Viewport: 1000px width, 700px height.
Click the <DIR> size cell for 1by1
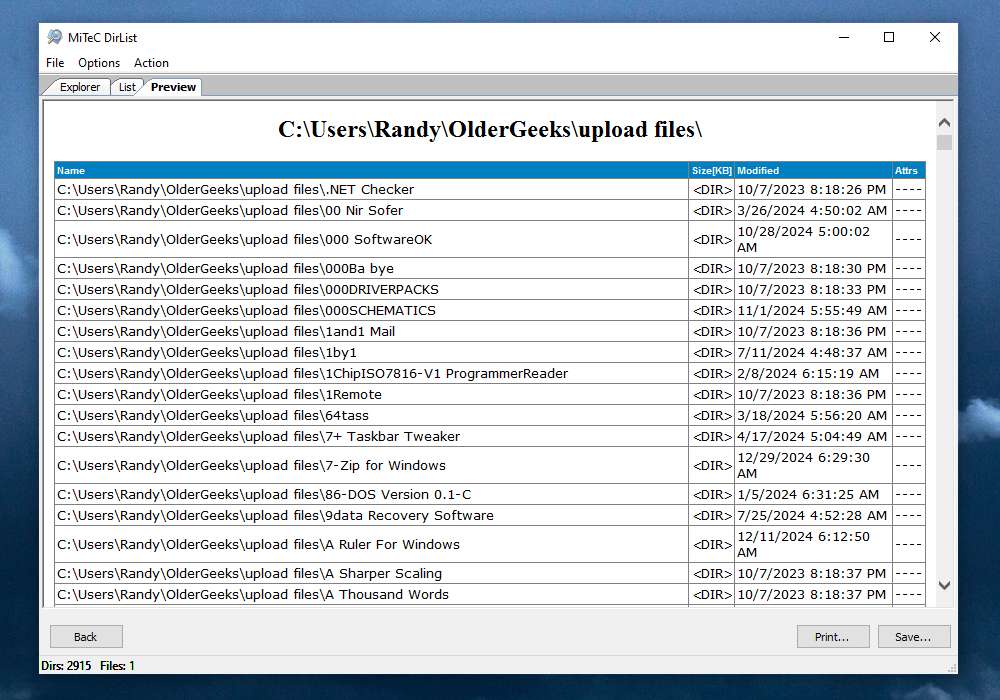coord(712,353)
